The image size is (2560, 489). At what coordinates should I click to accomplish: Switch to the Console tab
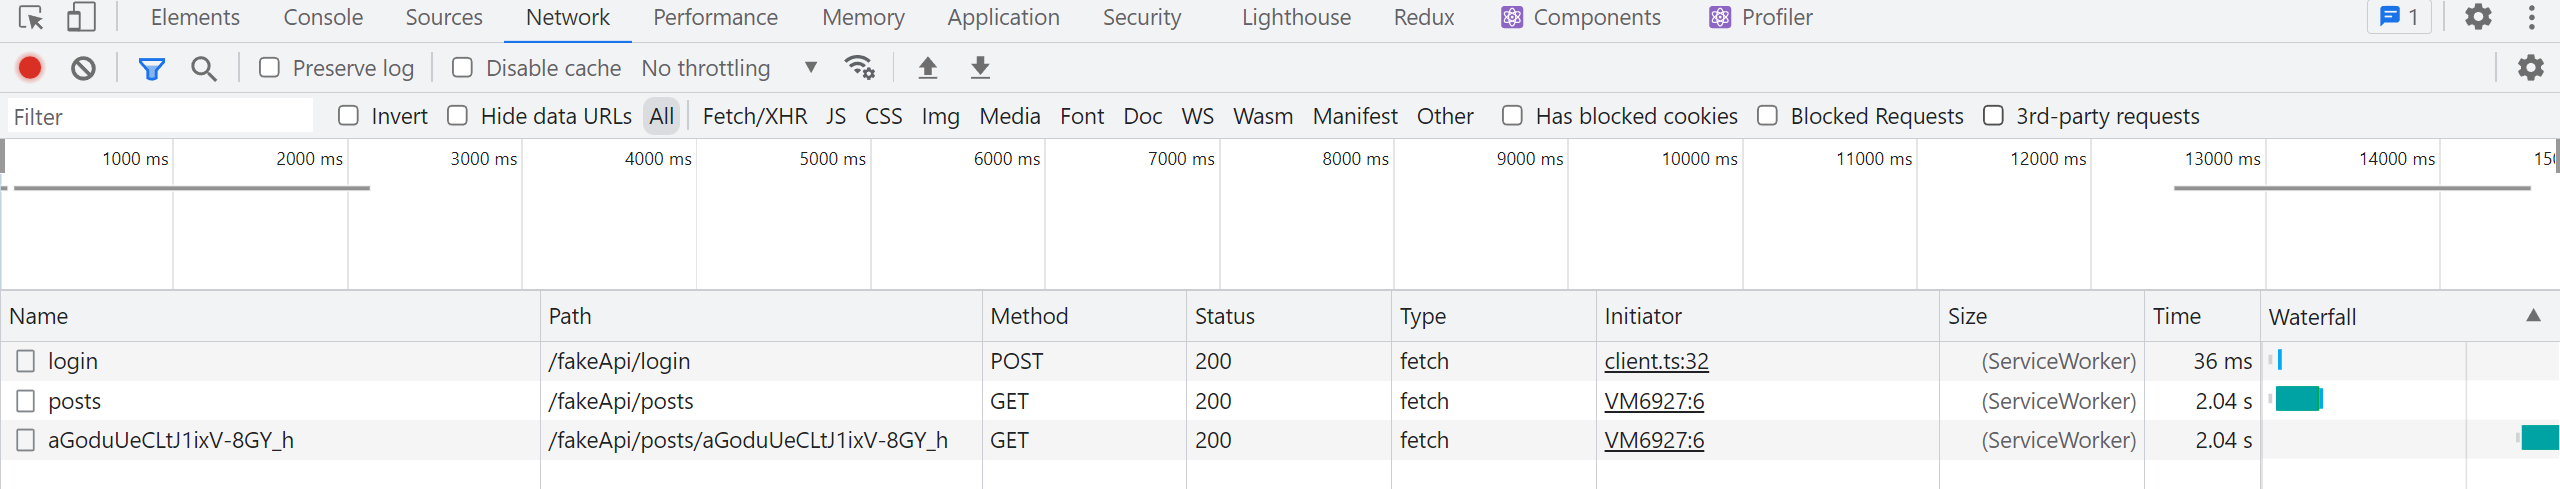click(323, 18)
